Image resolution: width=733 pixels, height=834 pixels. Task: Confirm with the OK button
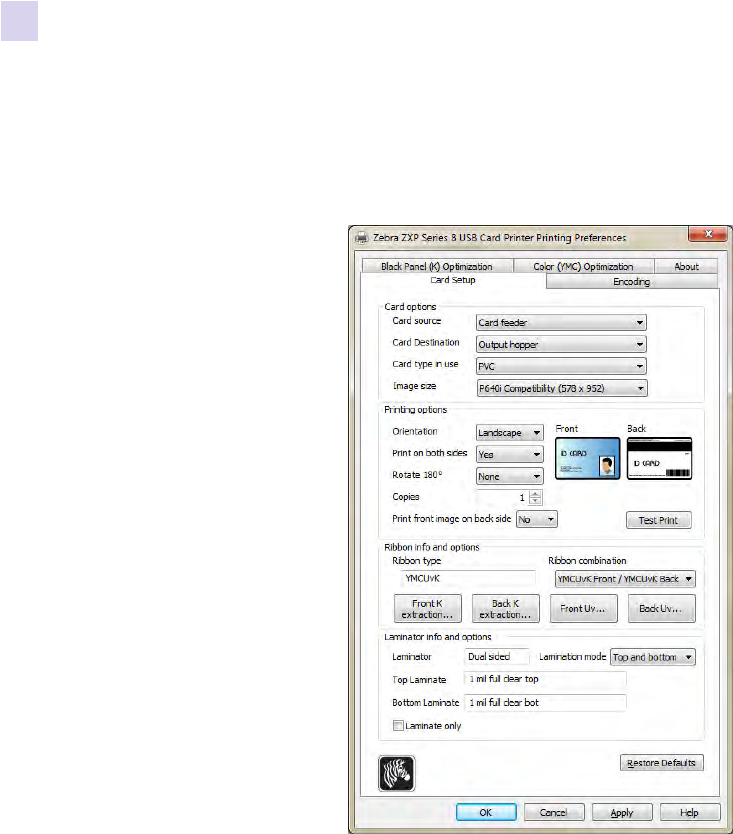tap(486, 812)
